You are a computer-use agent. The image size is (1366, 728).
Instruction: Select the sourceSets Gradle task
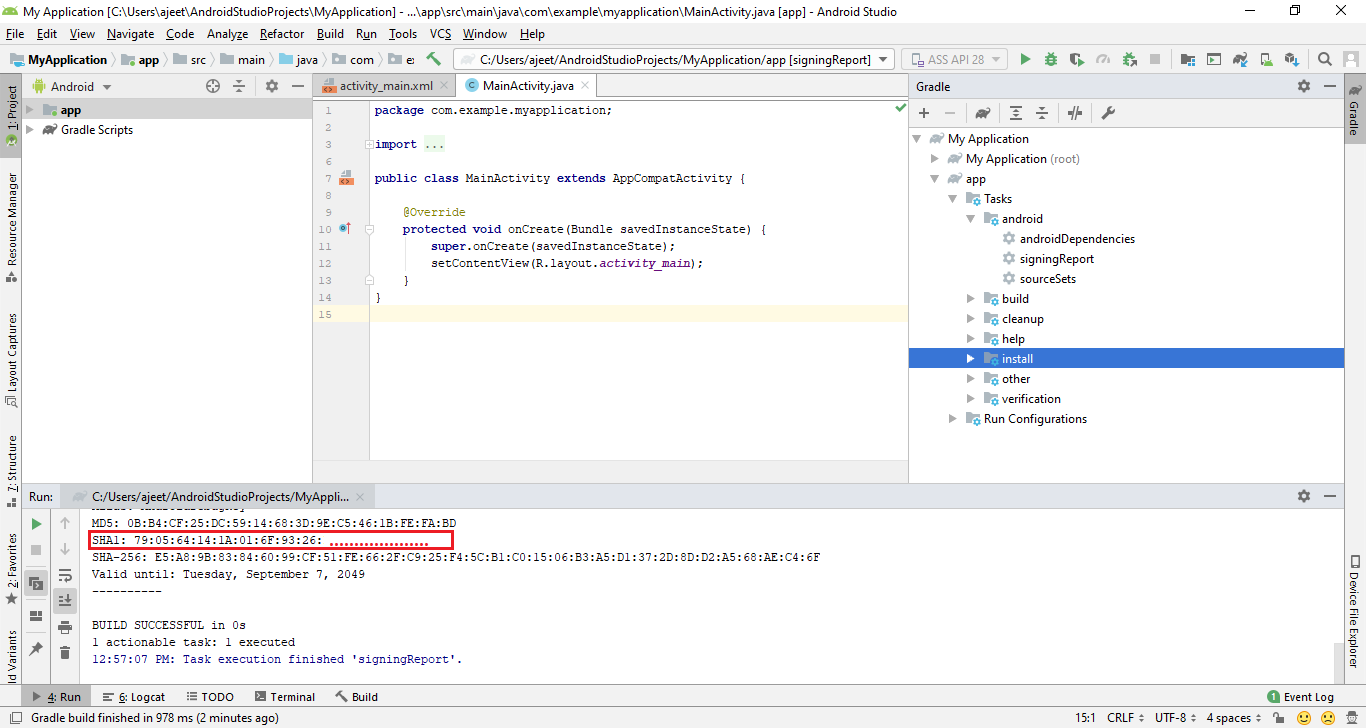point(1048,279)
